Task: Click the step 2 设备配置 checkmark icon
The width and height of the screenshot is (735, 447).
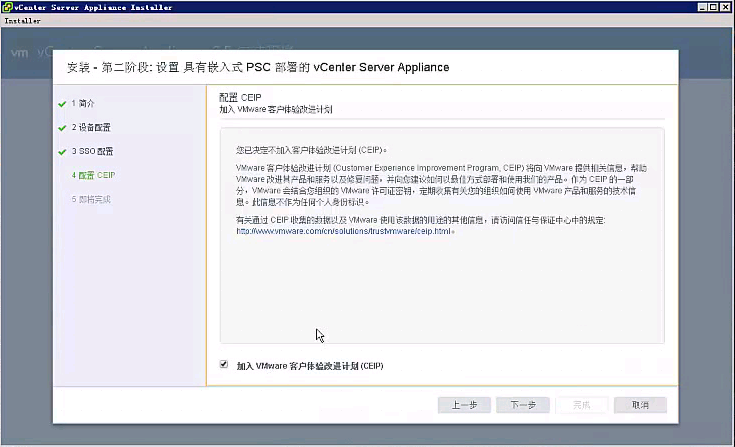Action: point(62,128)
